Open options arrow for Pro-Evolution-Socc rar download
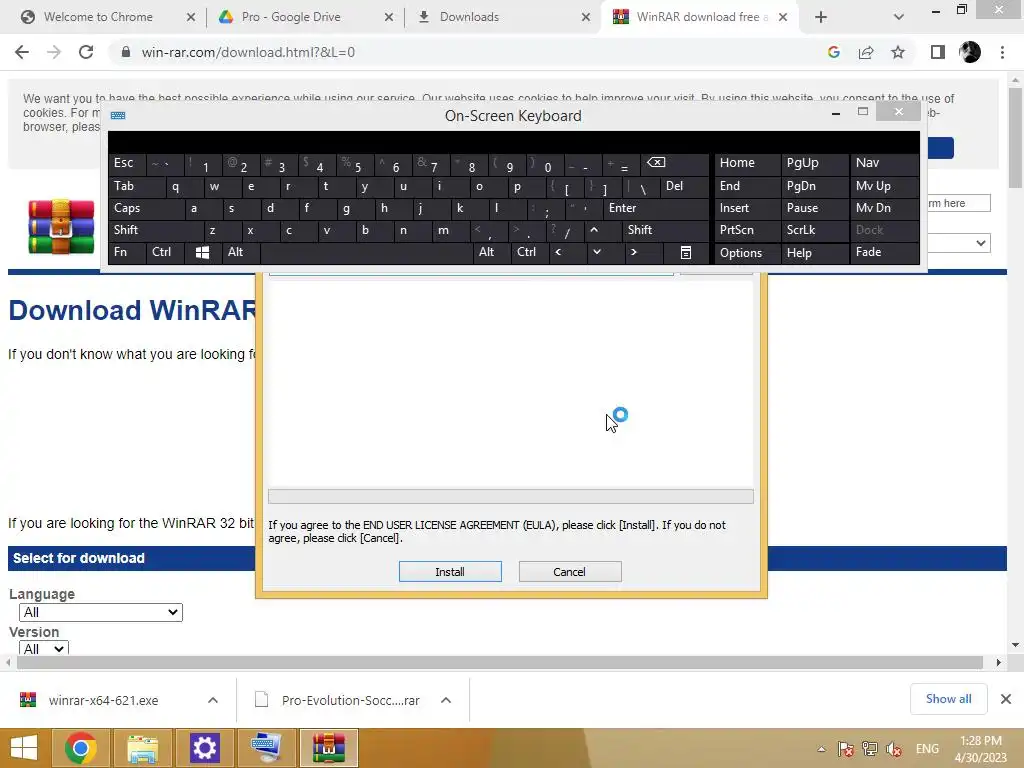This screenshot has height=768, width=1024. [x=446, y=700]
